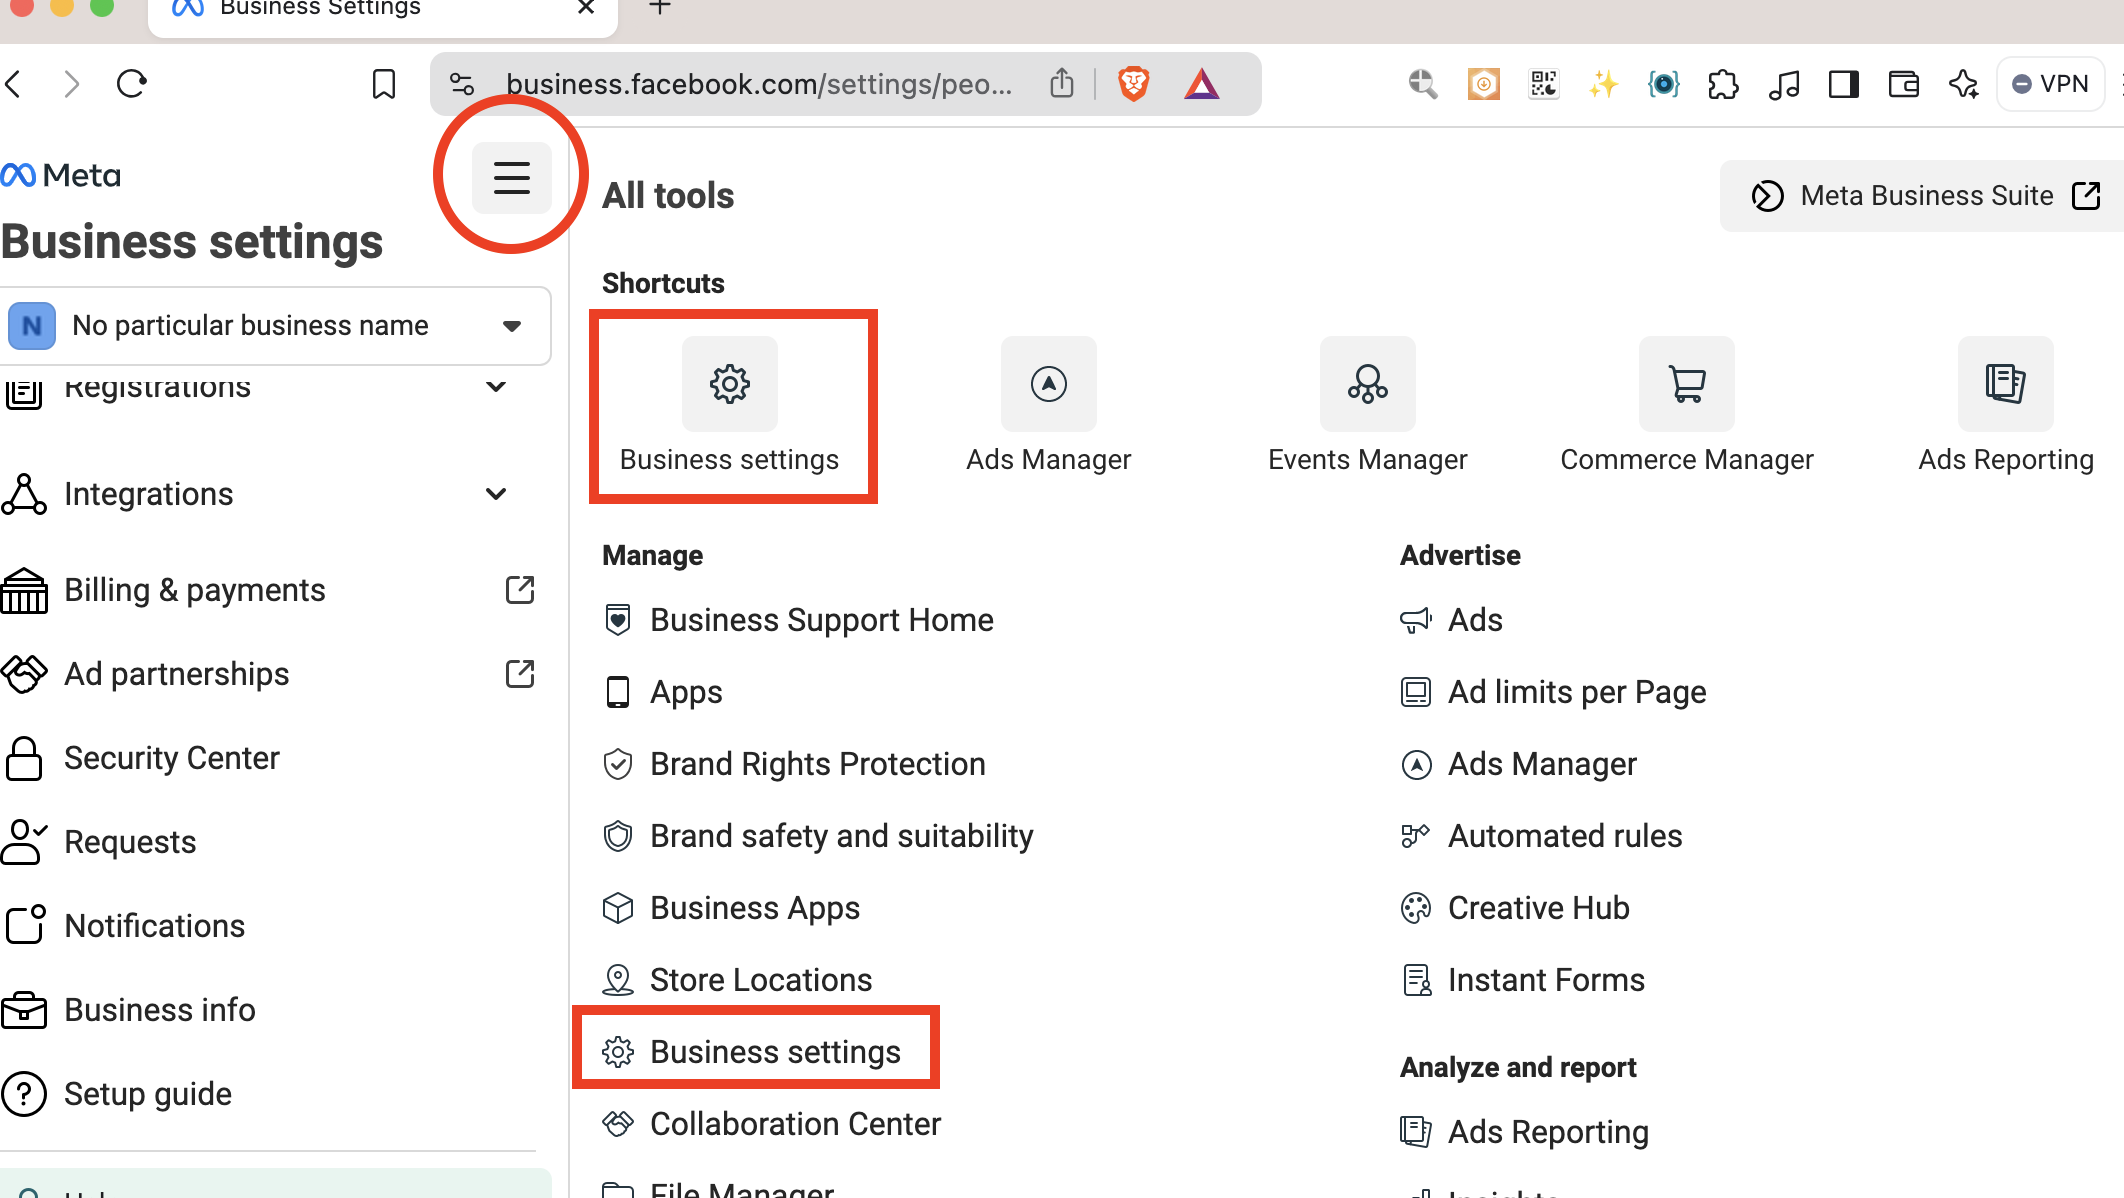Expand the Integrations section

[496, 494]
